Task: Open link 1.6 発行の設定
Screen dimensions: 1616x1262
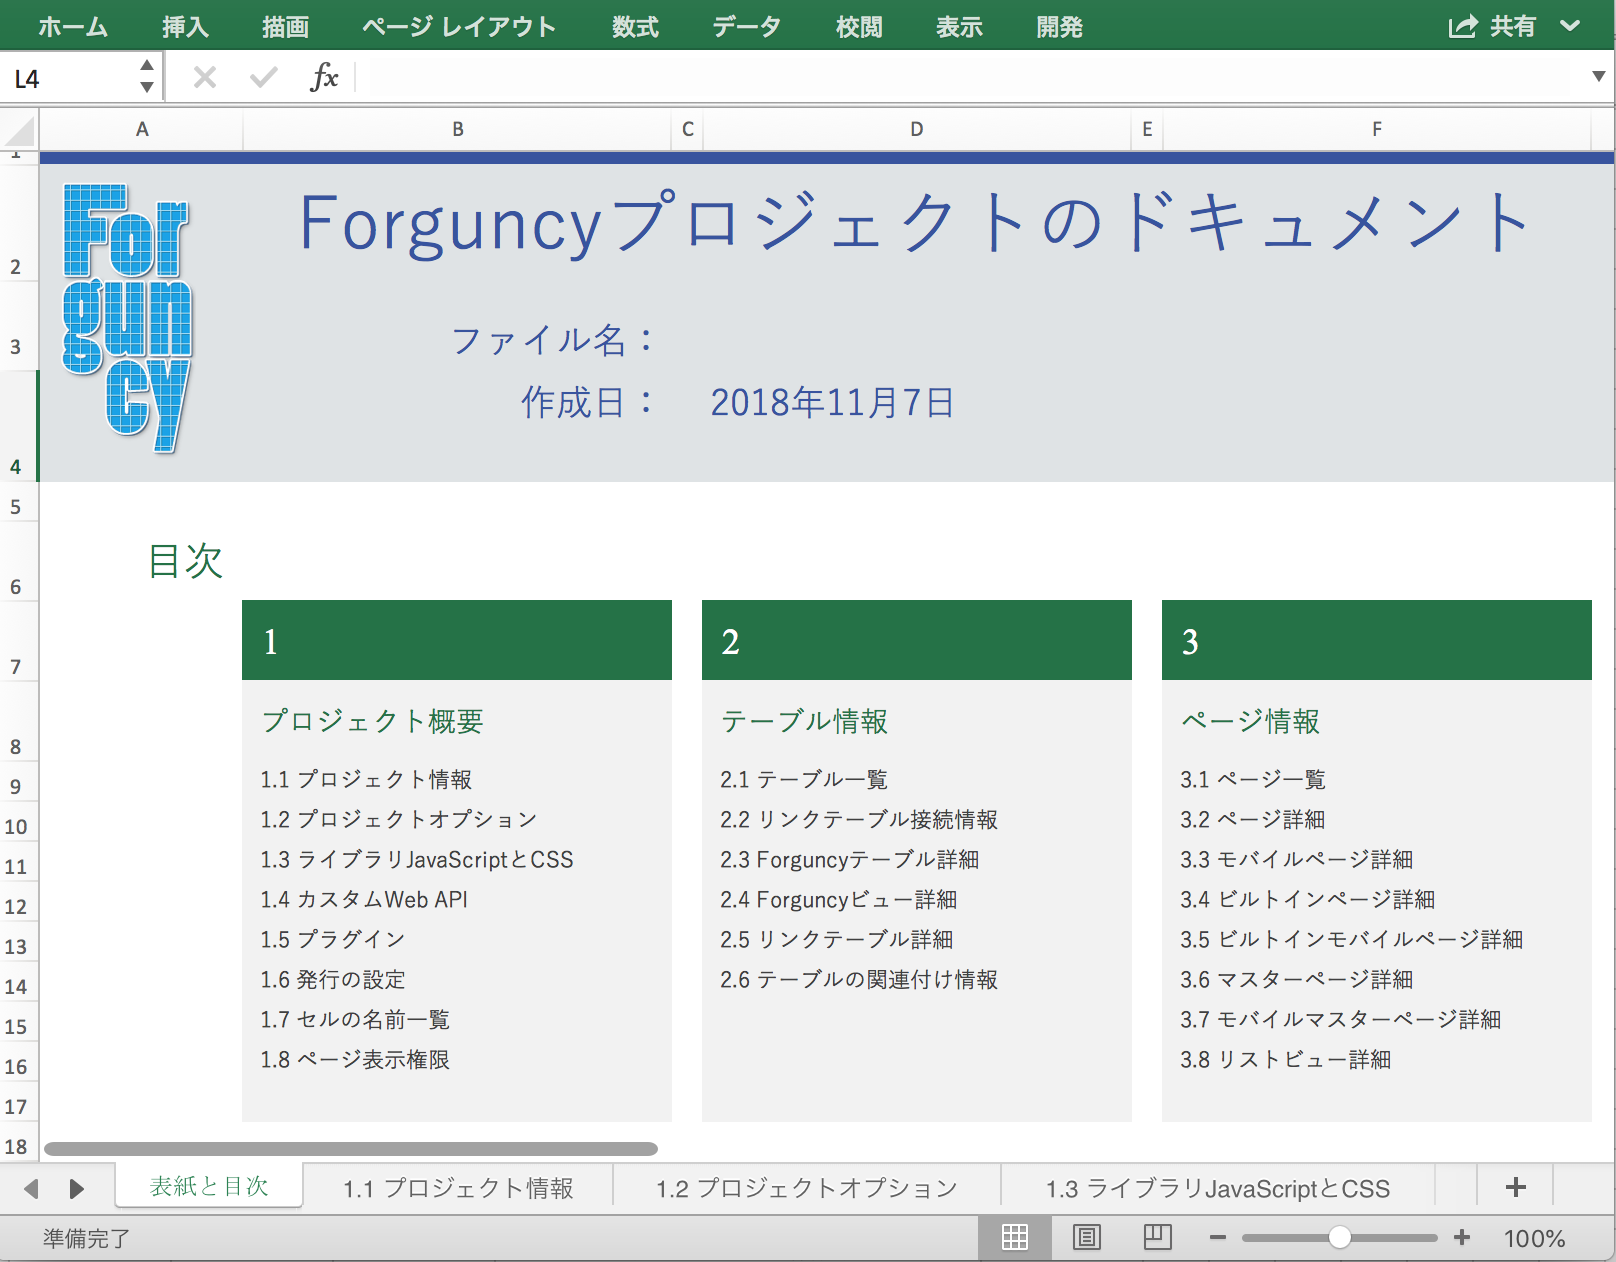Action: [333, 979]
